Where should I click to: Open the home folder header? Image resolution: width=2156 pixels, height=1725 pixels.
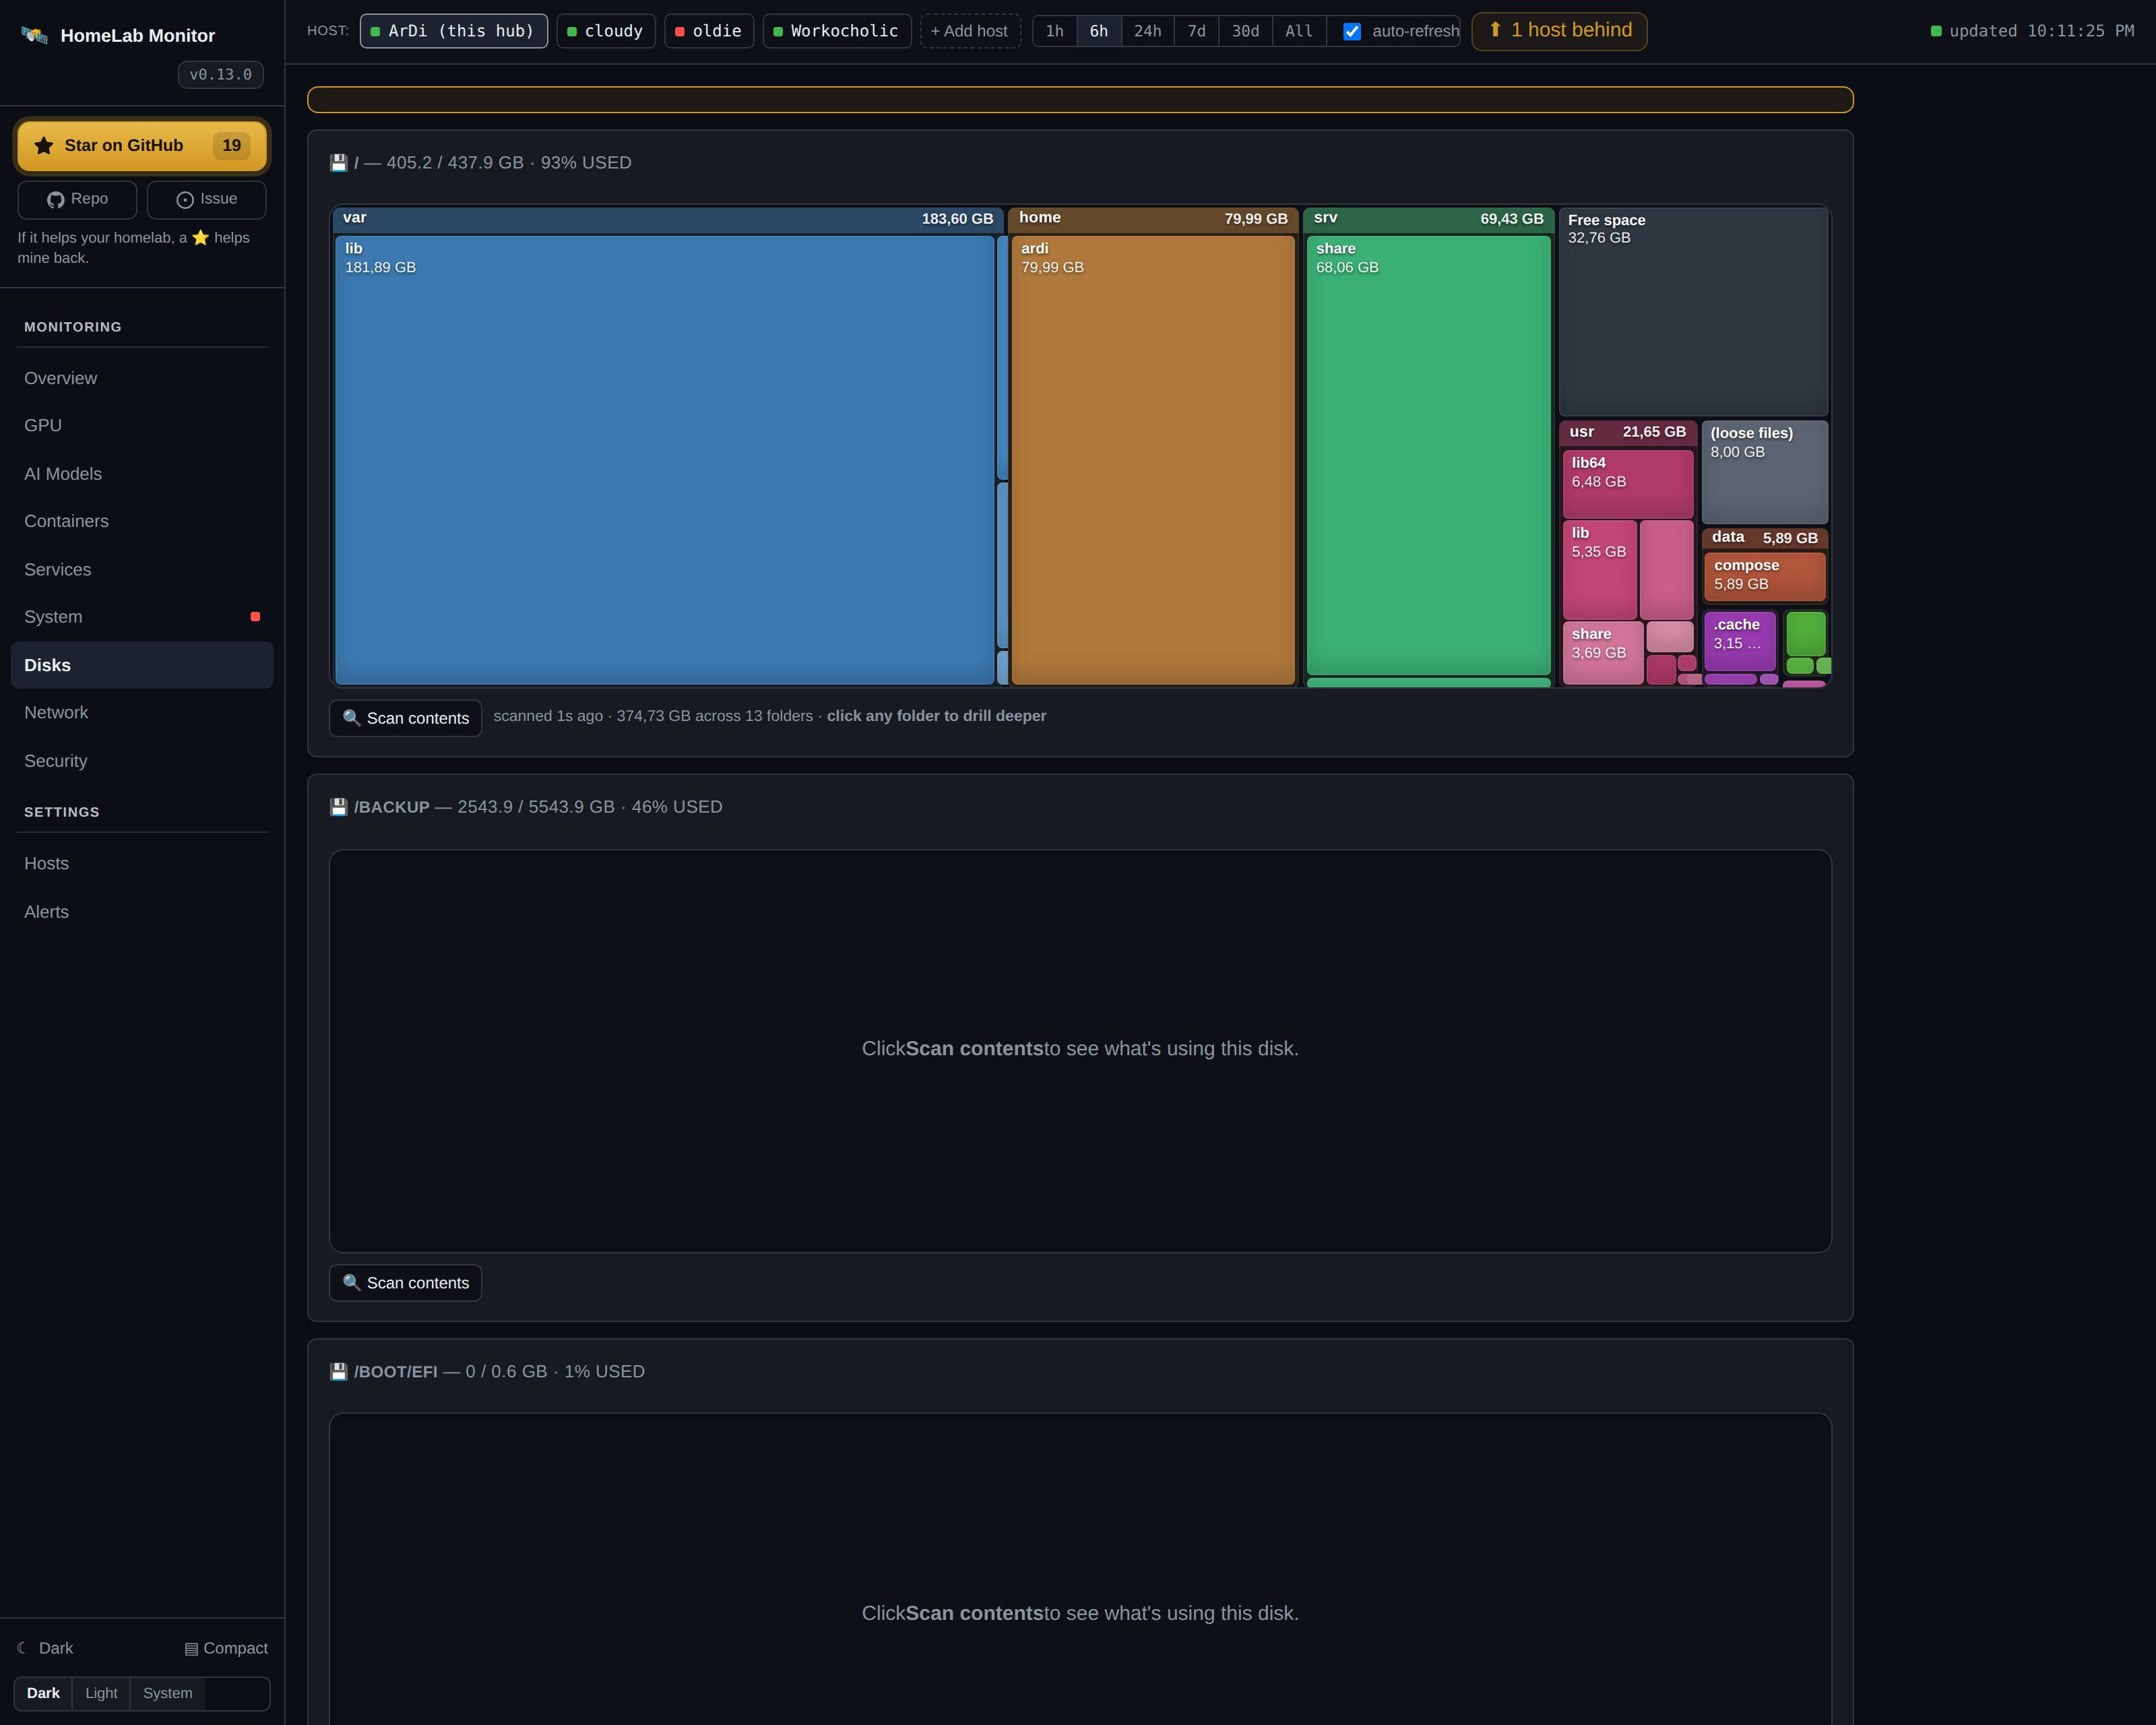point(1153,219)
